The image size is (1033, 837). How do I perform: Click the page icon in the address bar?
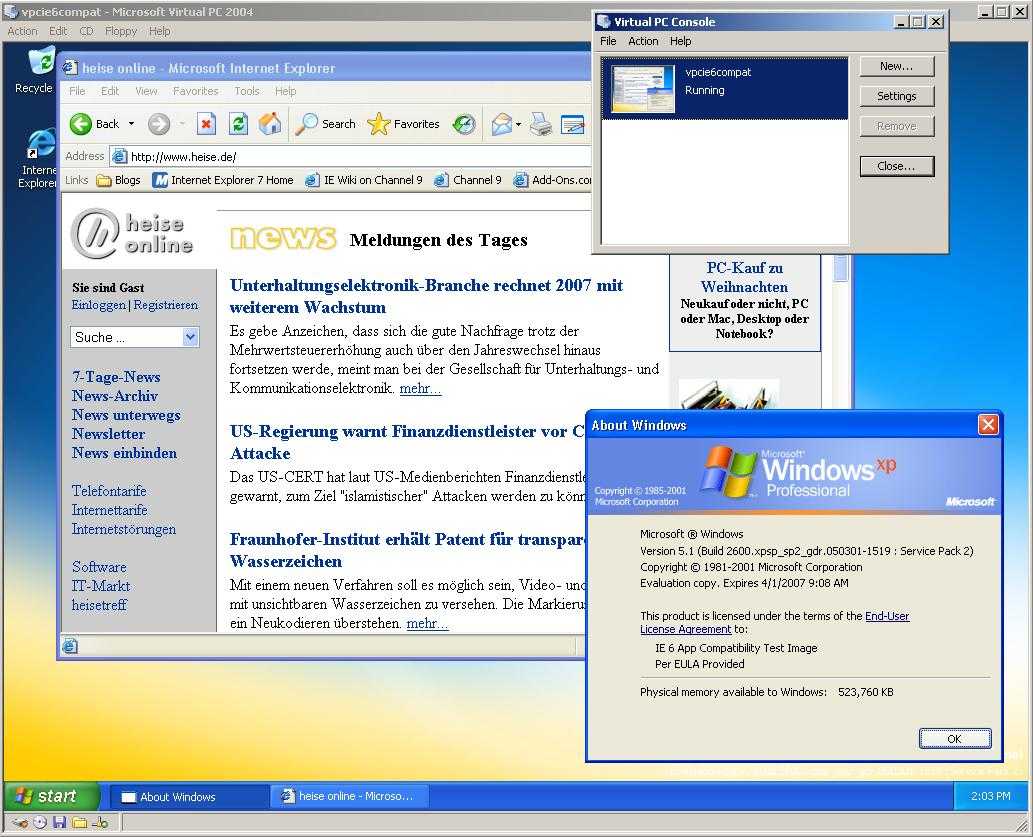tap(119, 156)
